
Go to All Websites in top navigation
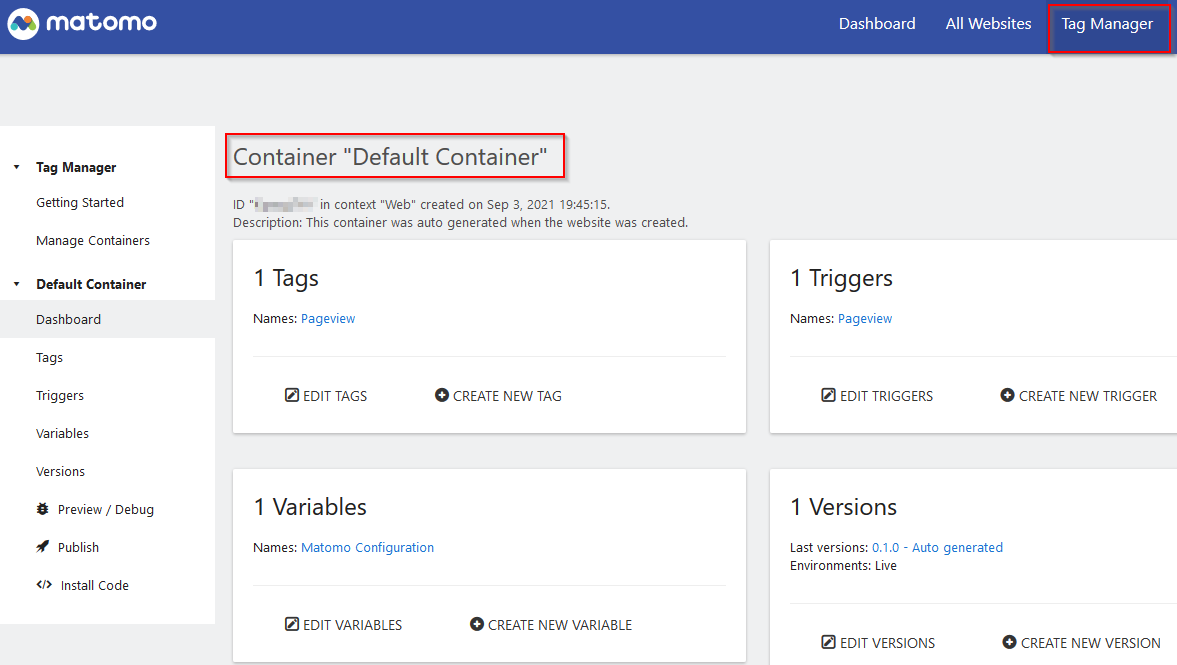pos(988,24)
